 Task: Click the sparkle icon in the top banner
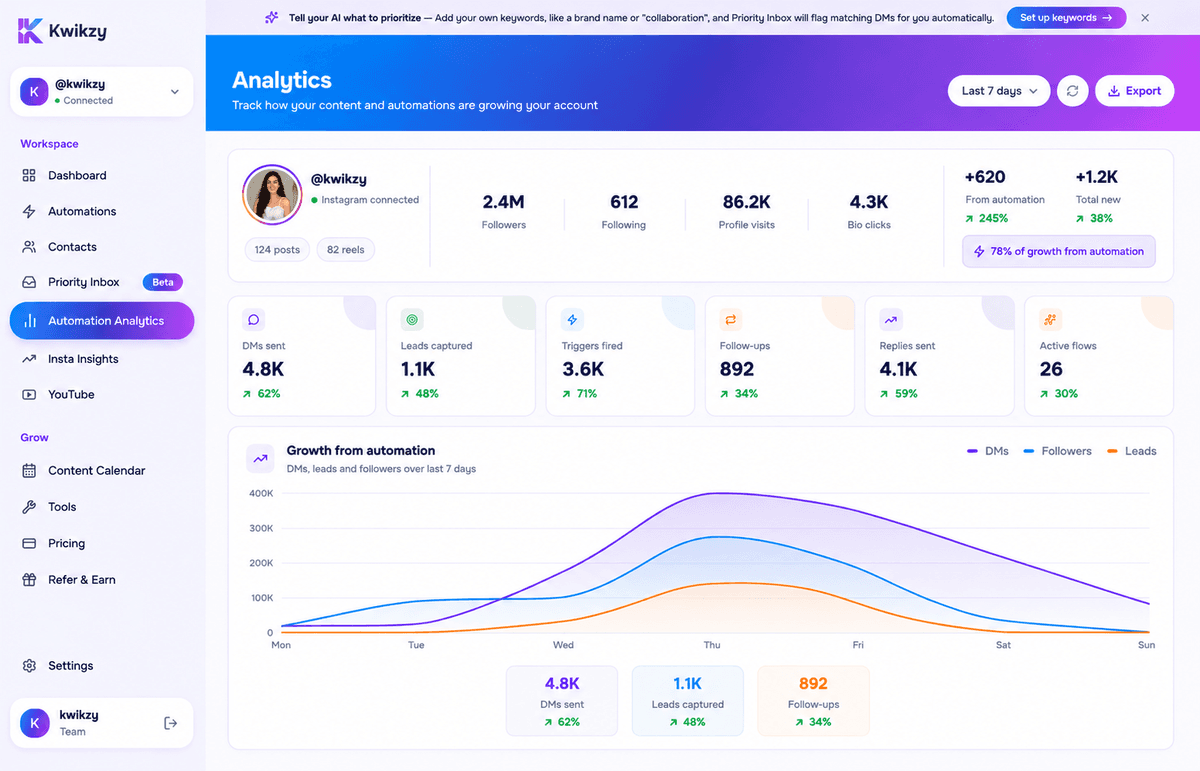coord(272,18)
